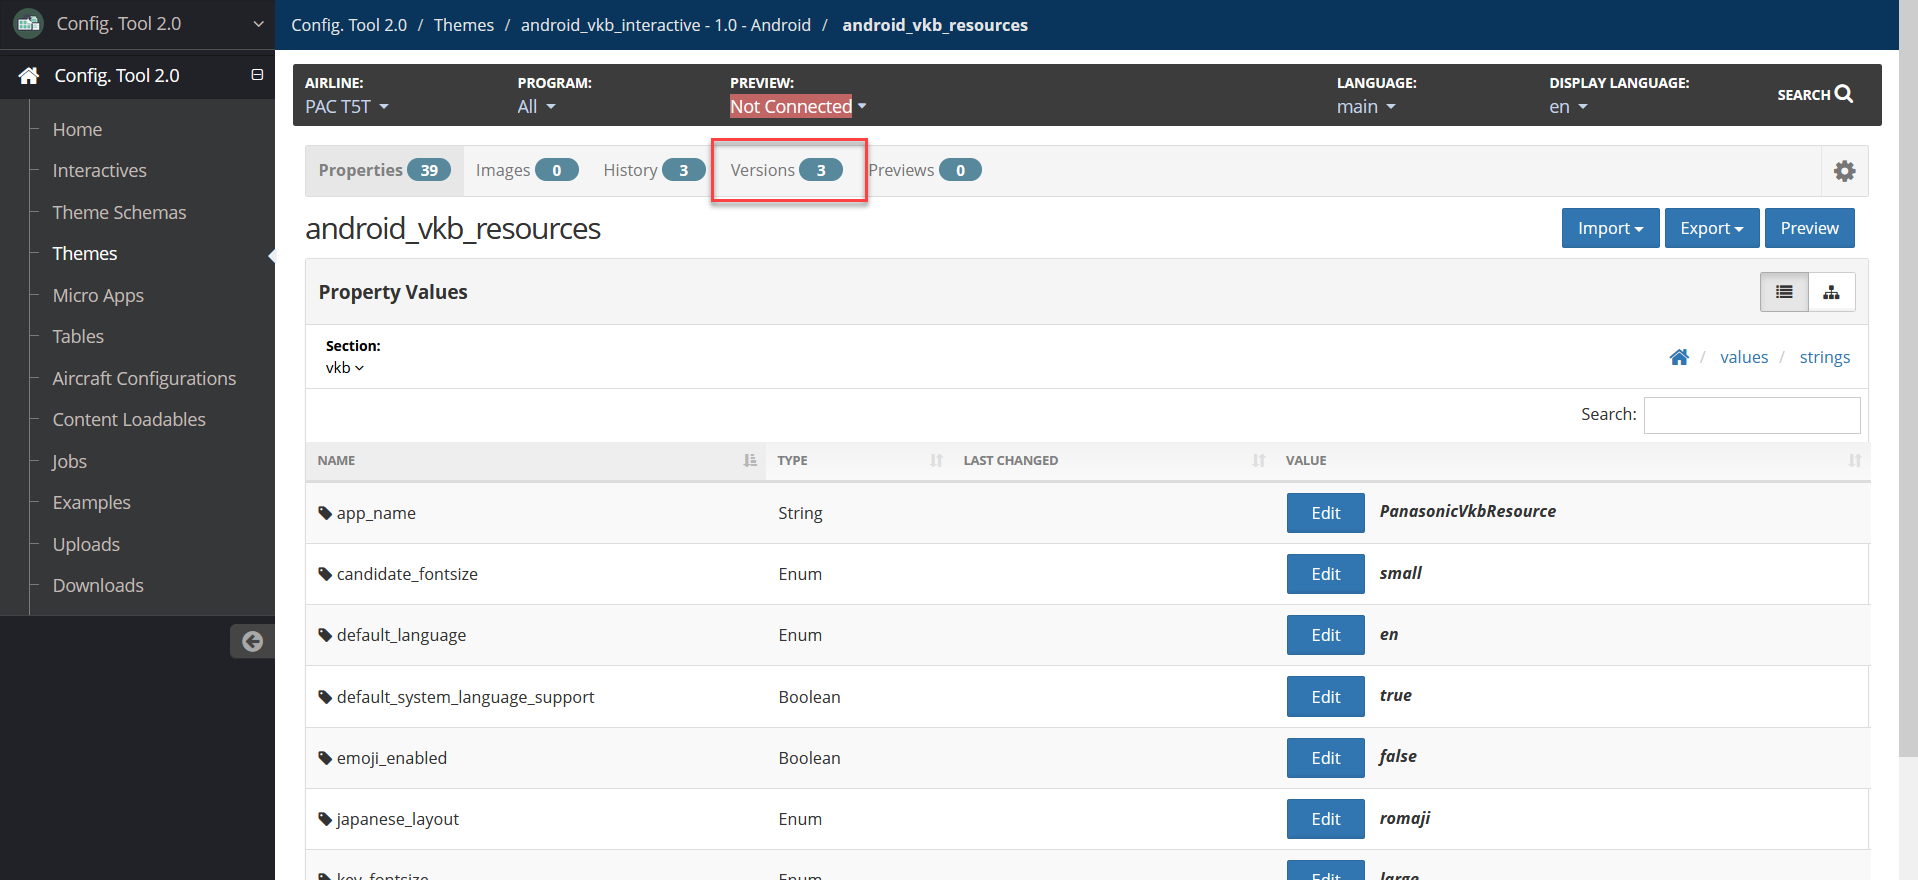Follow the values breadcrumb link

point(1743,357)
